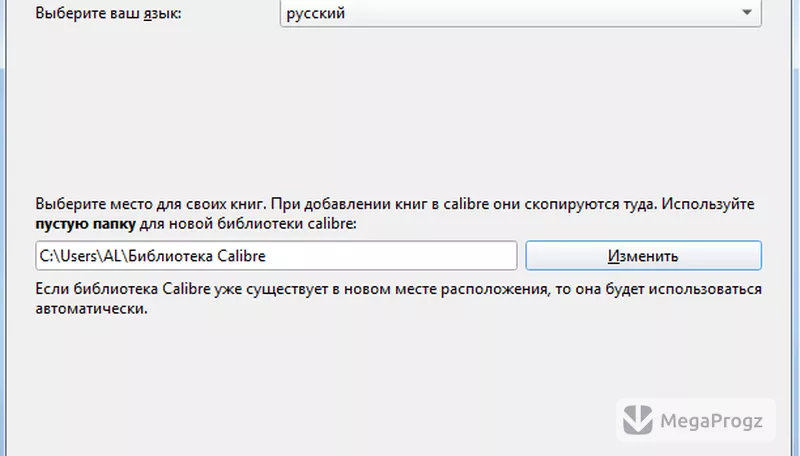Click the 'для новой библиотеки' phrase

221,224
